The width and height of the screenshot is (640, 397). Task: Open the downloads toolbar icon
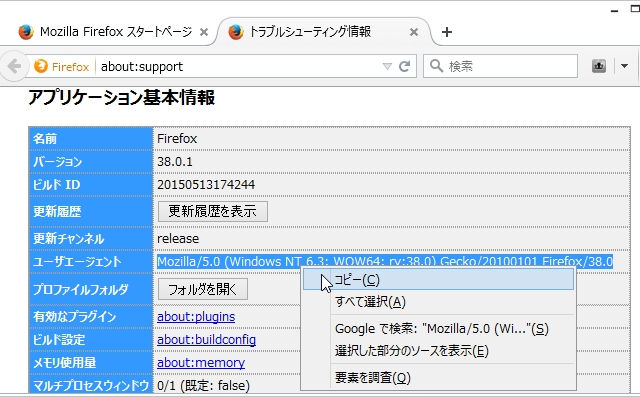(599, 66)
